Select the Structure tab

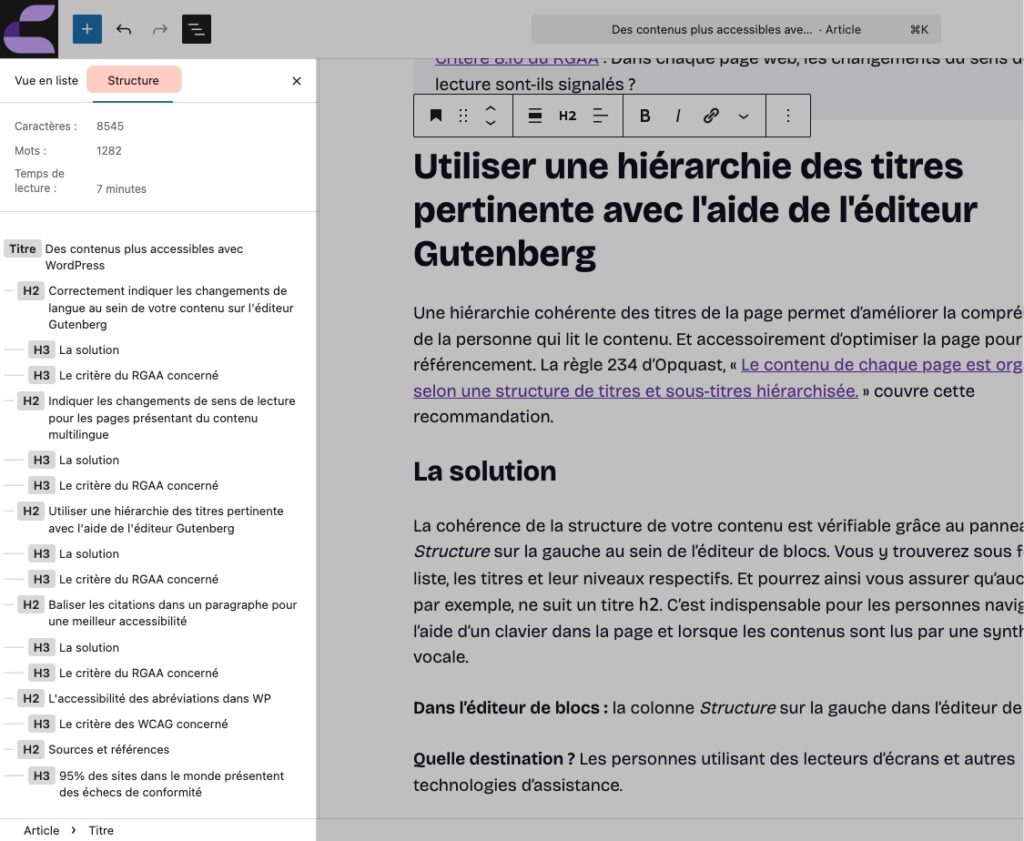(x=133, y=80)
